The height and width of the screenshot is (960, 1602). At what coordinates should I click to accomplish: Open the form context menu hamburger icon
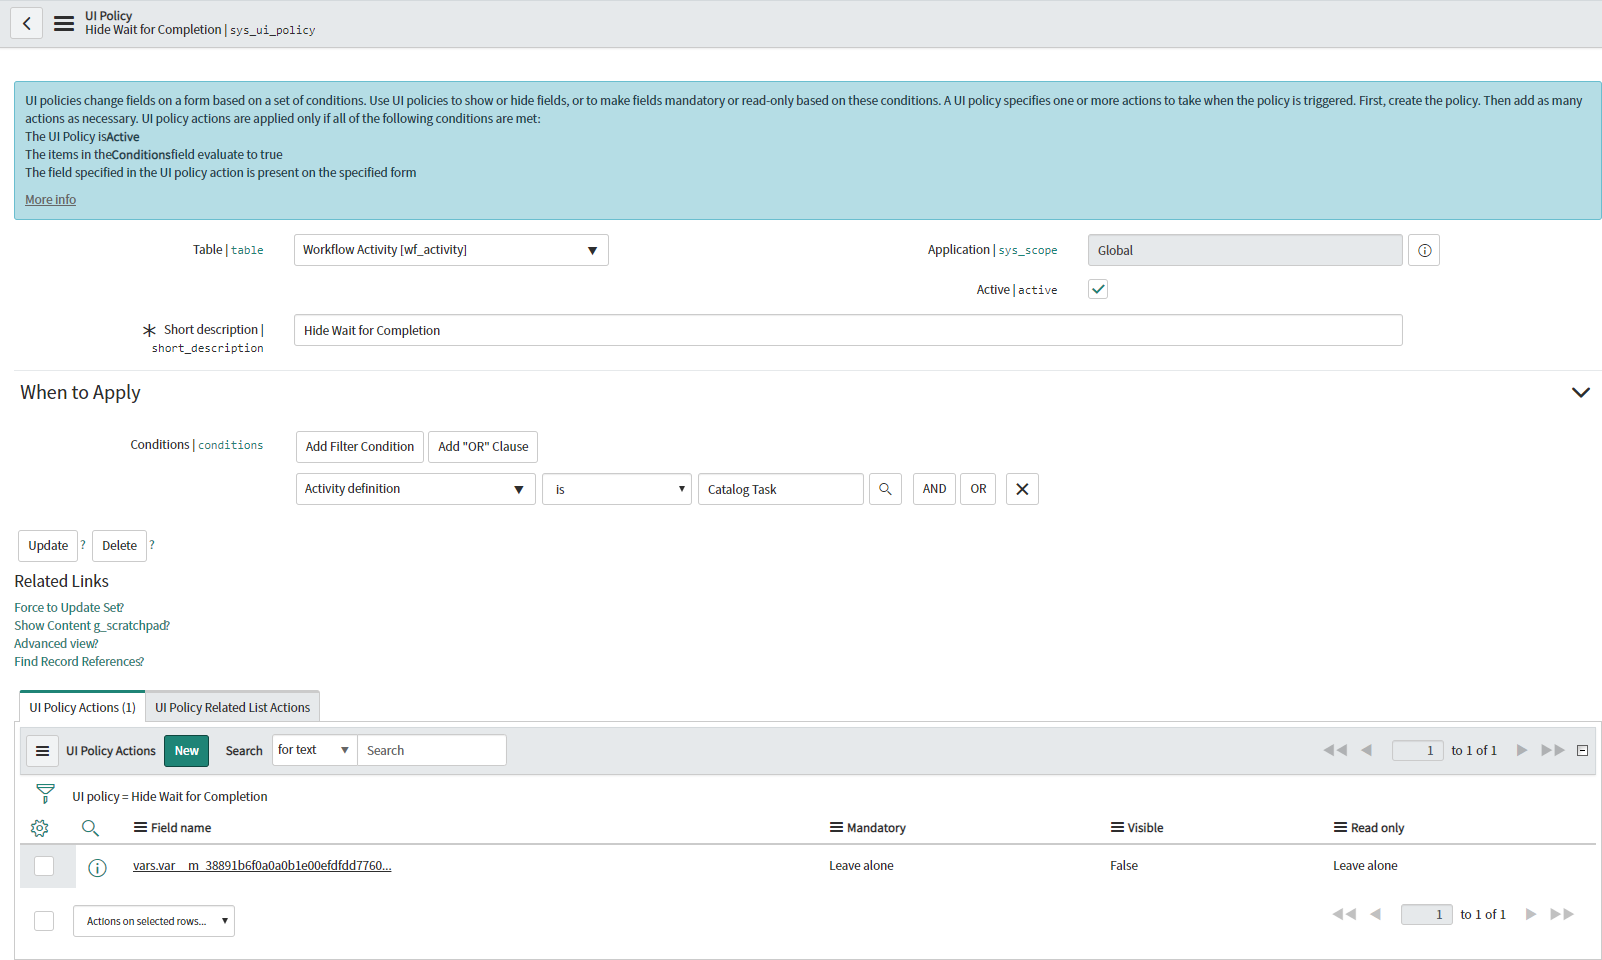pyautogui.click(x=64, y=23)
